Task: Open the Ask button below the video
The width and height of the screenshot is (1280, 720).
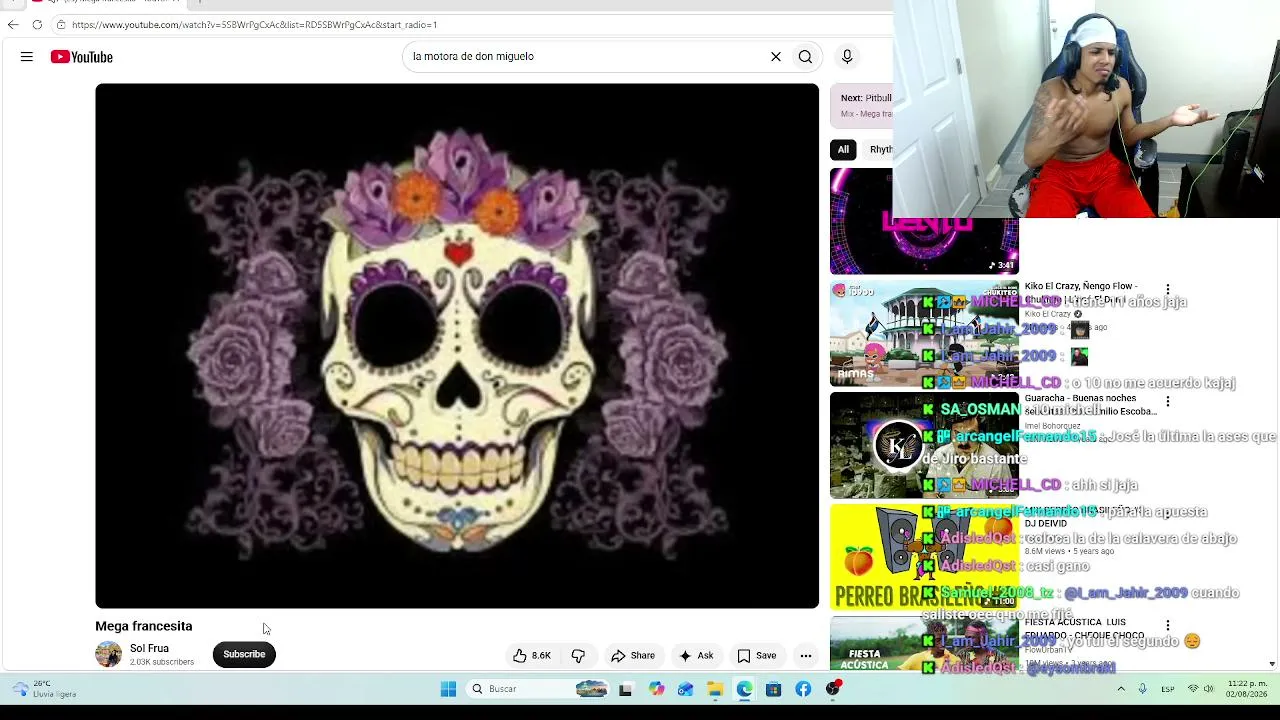Action: [x=696, y=656]
